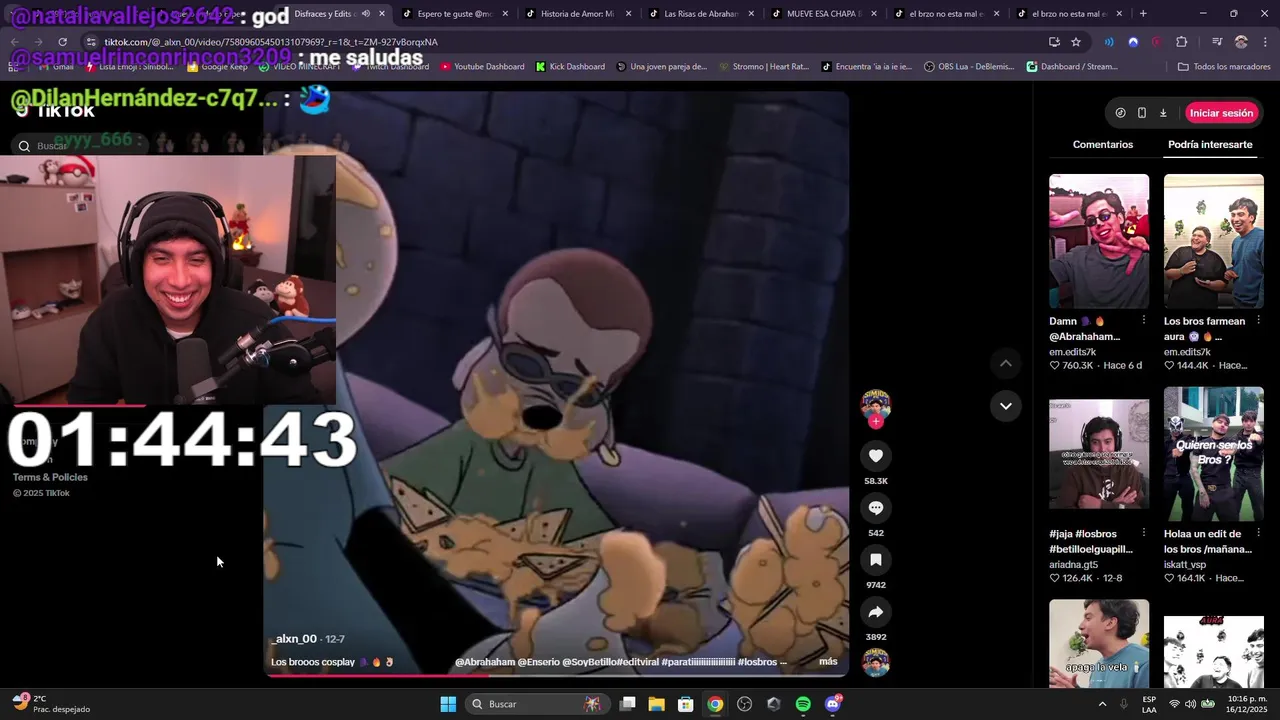Open Chrome extensions puzzle icon

click(1181, 42)
